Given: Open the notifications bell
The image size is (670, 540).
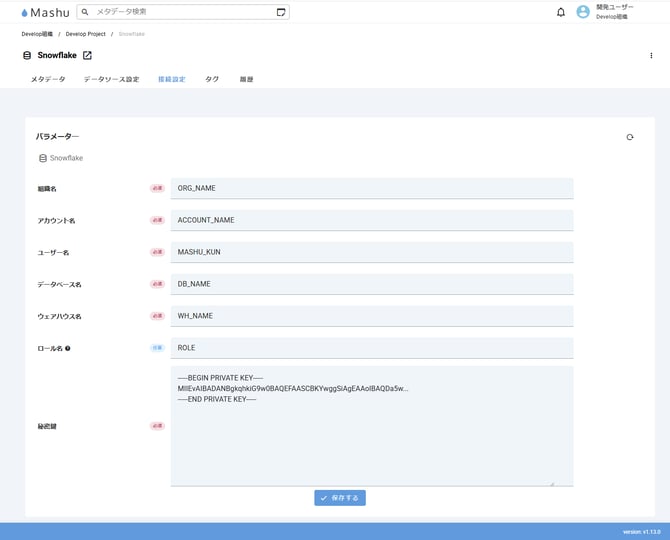Looking at the screenshot, I should [x=561, y=12].
